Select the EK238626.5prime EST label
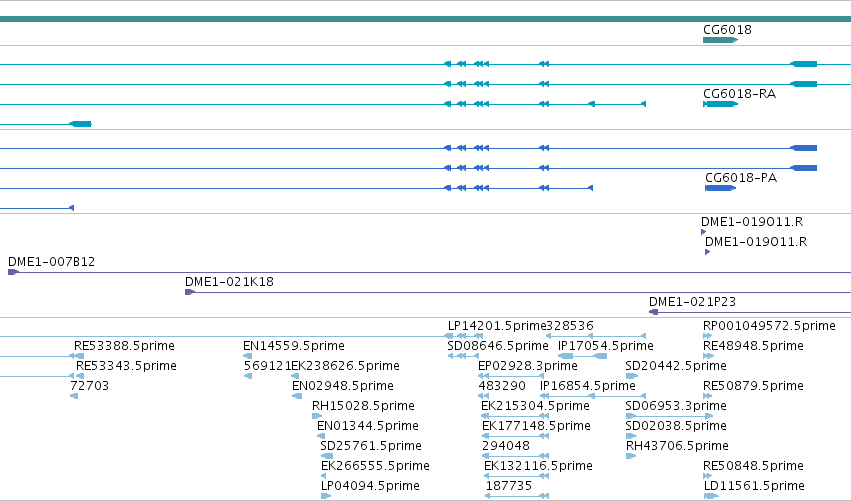 coord(345,366)
